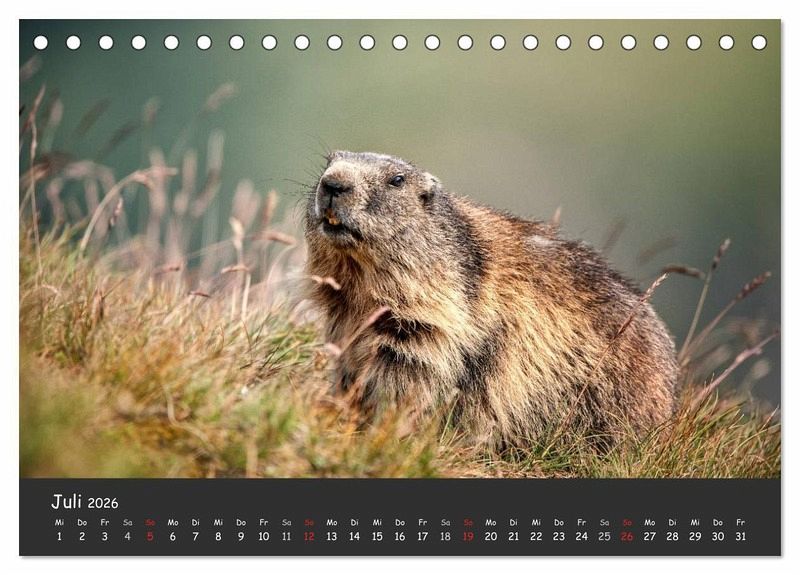Click the 'Di' weekday label above date 21
Image resolution: width=800 pixels, height=575 pixels.
[513, 522]
